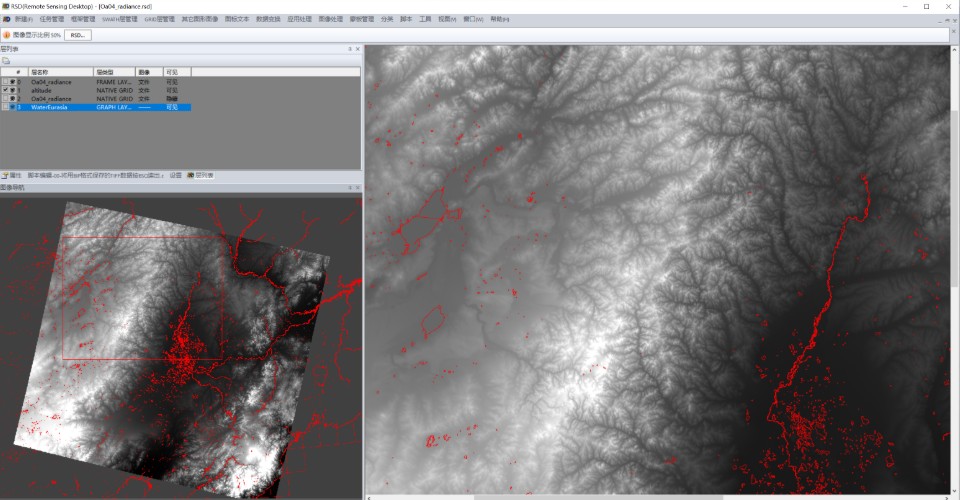Image resolution: width=960 pixels, height=500 pixels.
Task: Click layer icon of row 0 Oa04_radiance
Action: coord(13,81)
